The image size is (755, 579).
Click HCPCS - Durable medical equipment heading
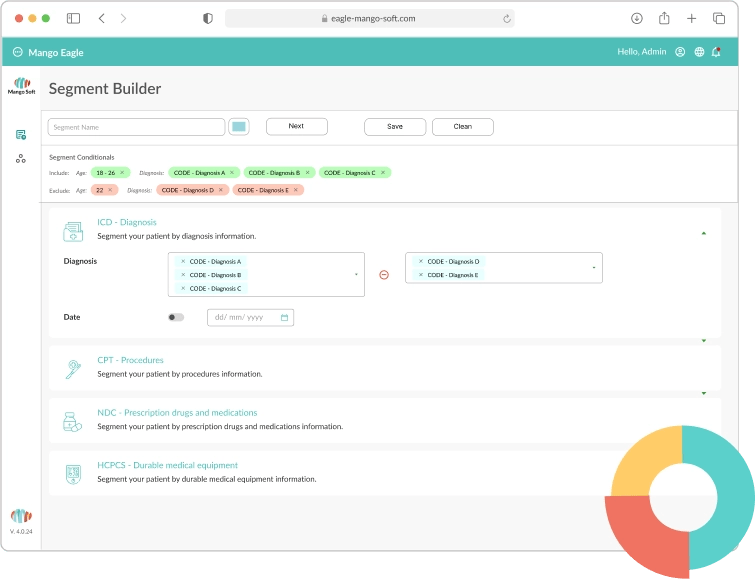[168, 465]
